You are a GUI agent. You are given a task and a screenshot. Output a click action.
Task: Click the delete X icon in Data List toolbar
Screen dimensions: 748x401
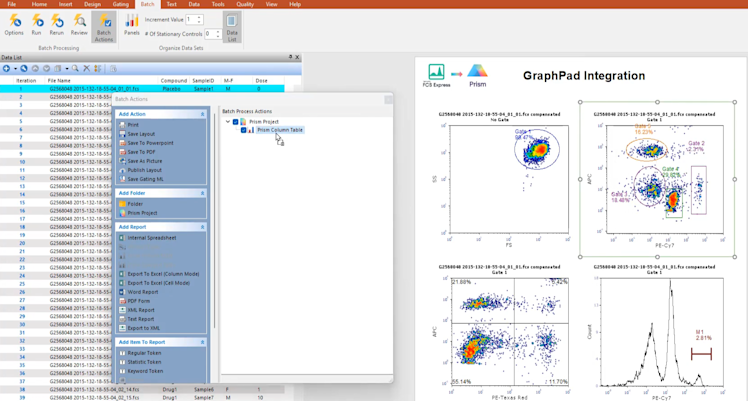86,69
